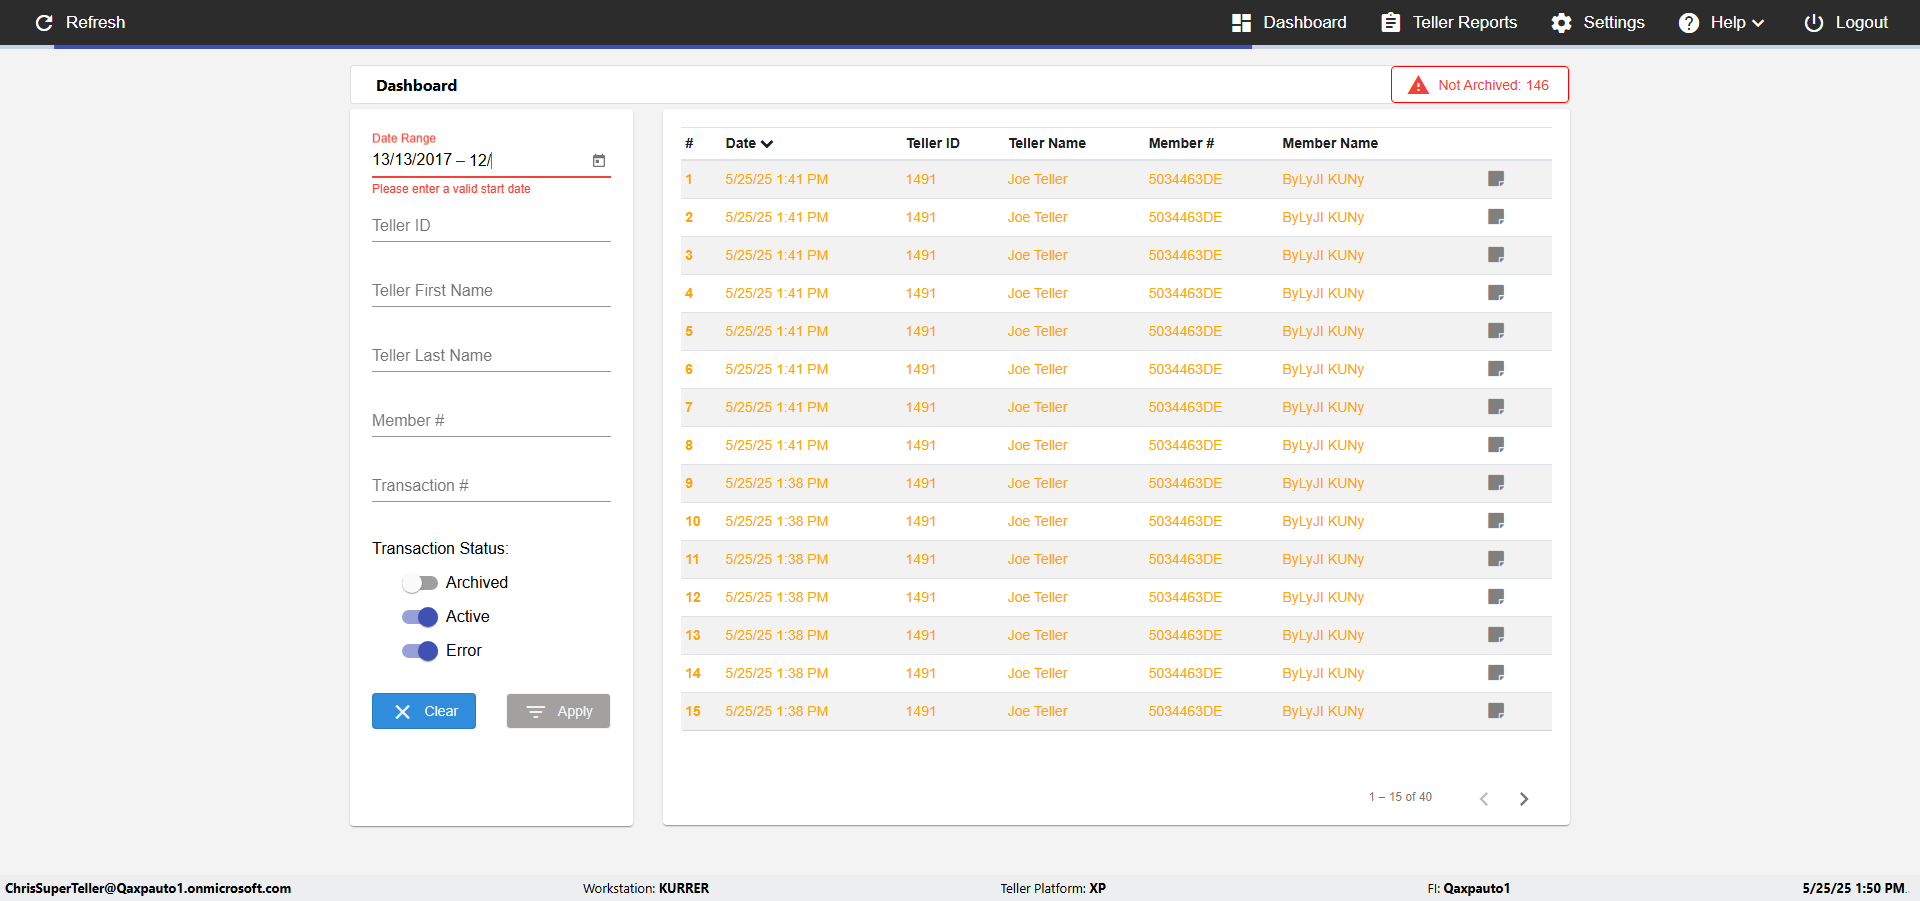The height and width of the screenshot is (901, 1920).
Task: Toggle the Active status switch
Action: 420,617
